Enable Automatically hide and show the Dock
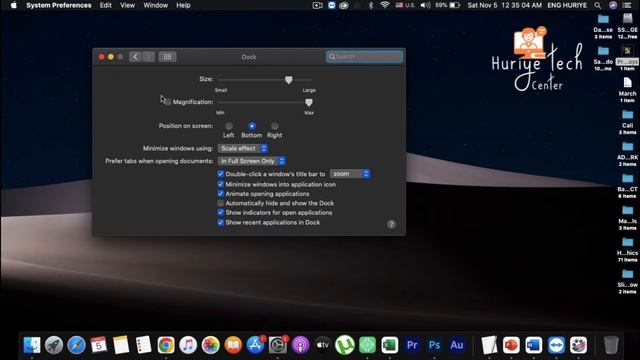This screenshot has height=360, width=640. [x=220, y=203]
